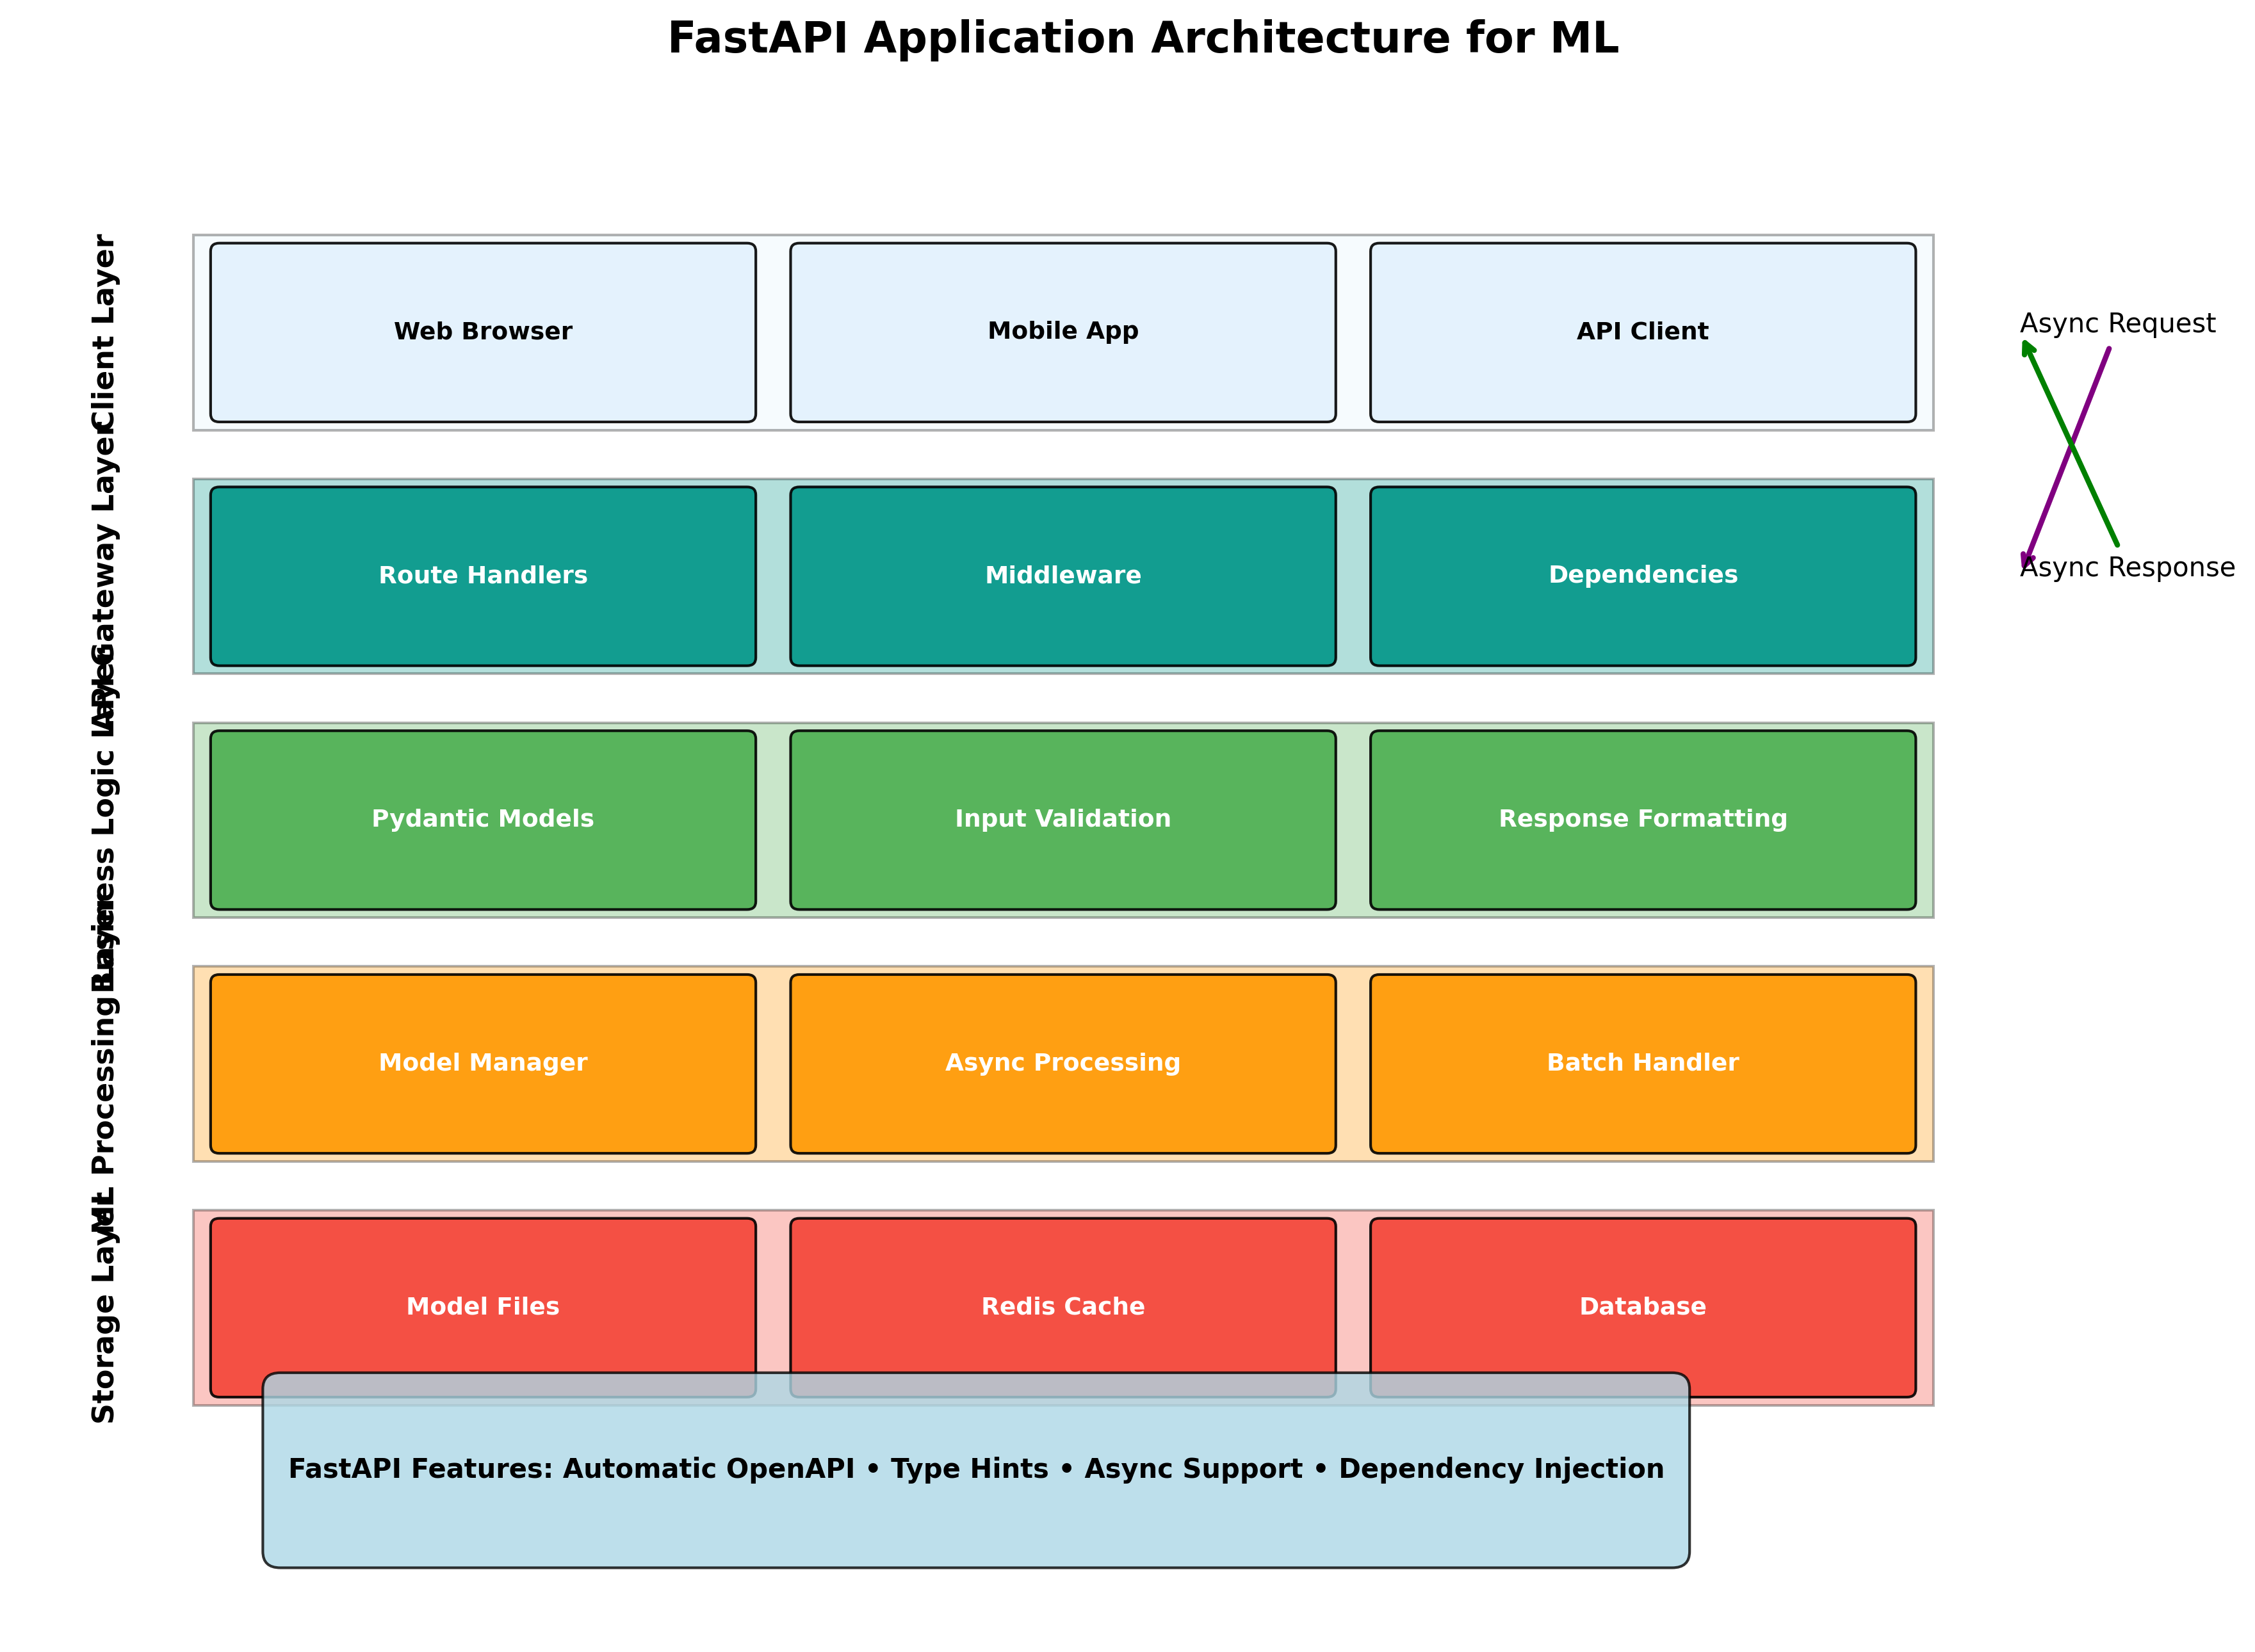
Task: Click the Middleware block
Action: 1062,576
